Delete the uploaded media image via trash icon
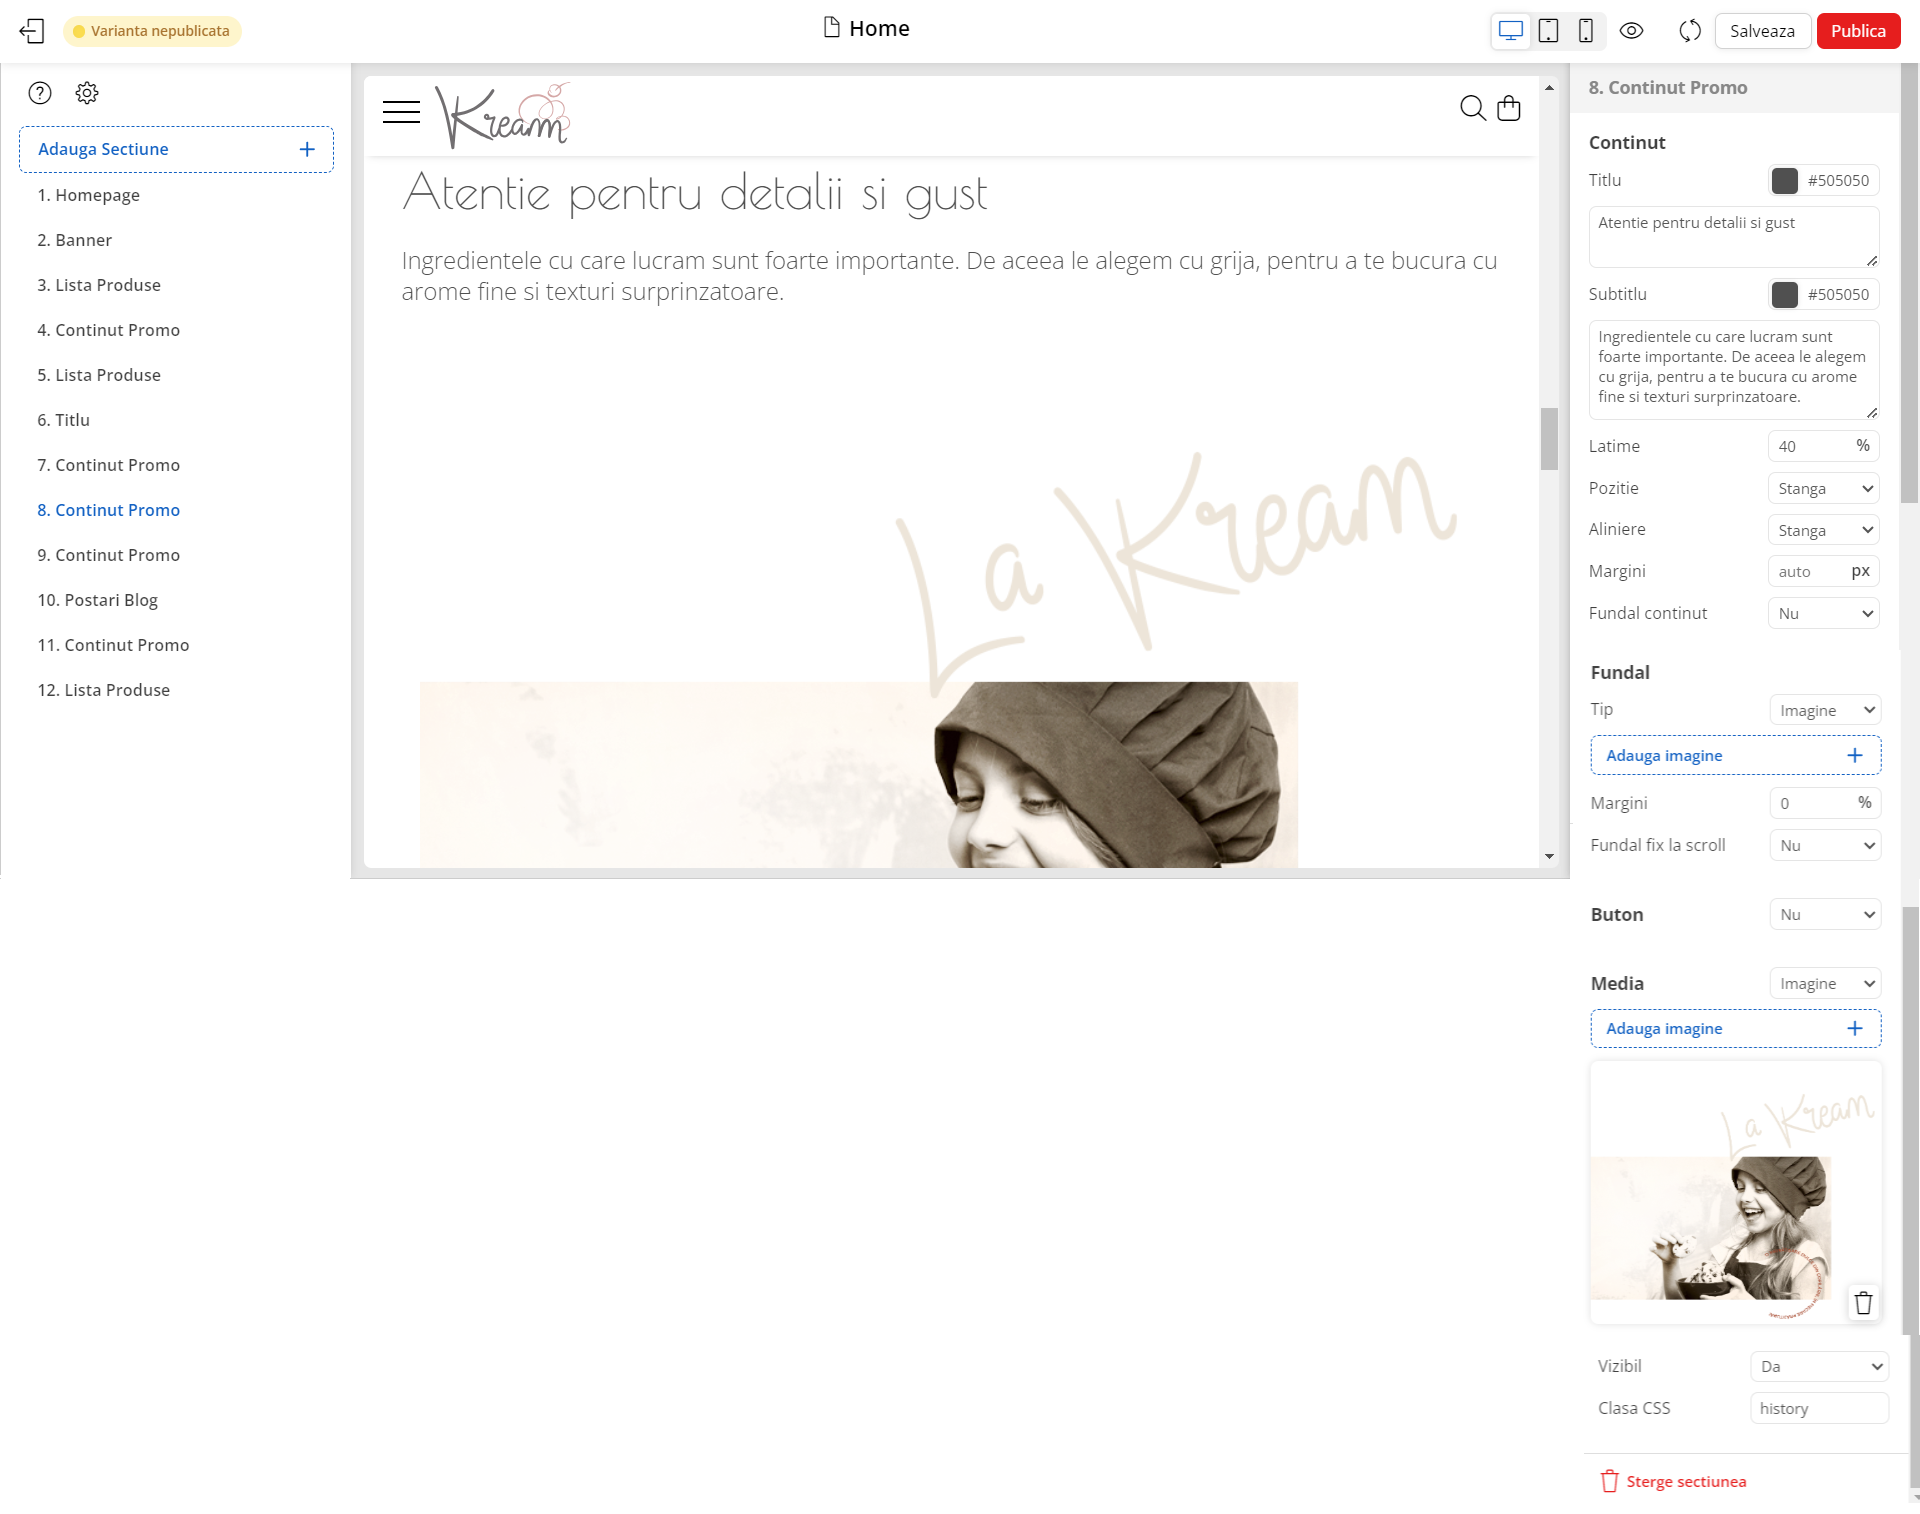This screenshot has width=1920, height=1514. pyautogui.click(x=1862, y=1302)
